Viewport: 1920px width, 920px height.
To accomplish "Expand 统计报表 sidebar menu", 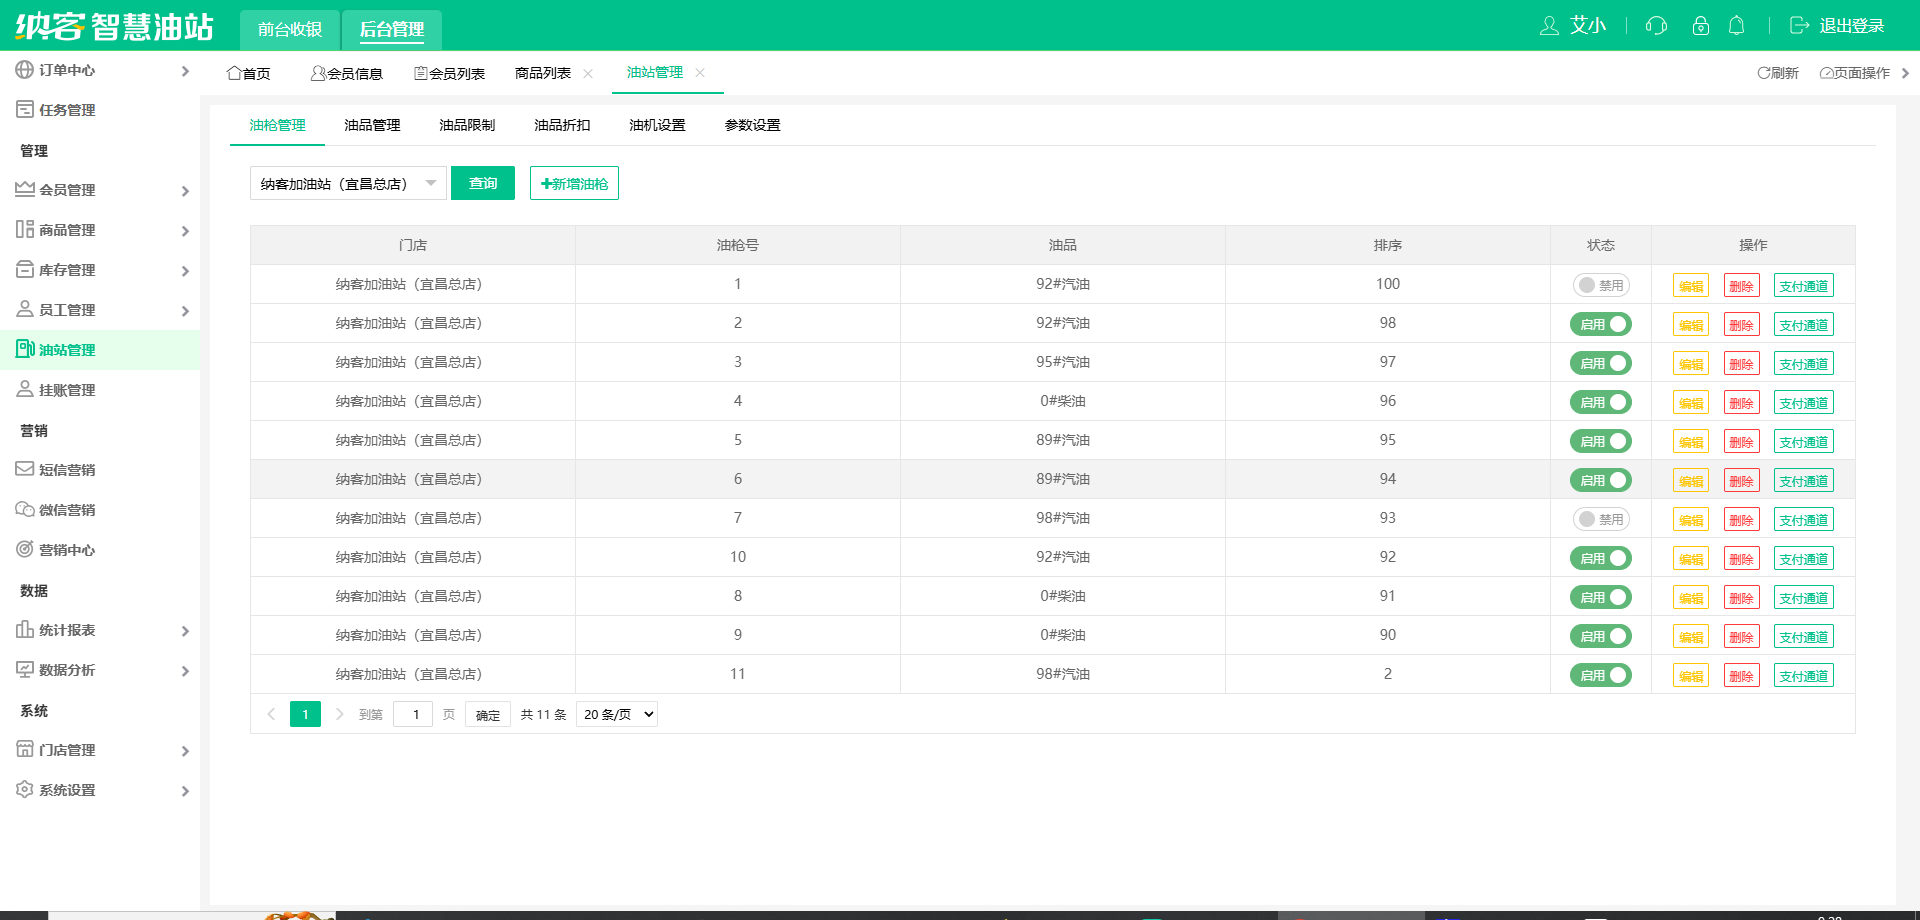I will [x=100, y=630].
